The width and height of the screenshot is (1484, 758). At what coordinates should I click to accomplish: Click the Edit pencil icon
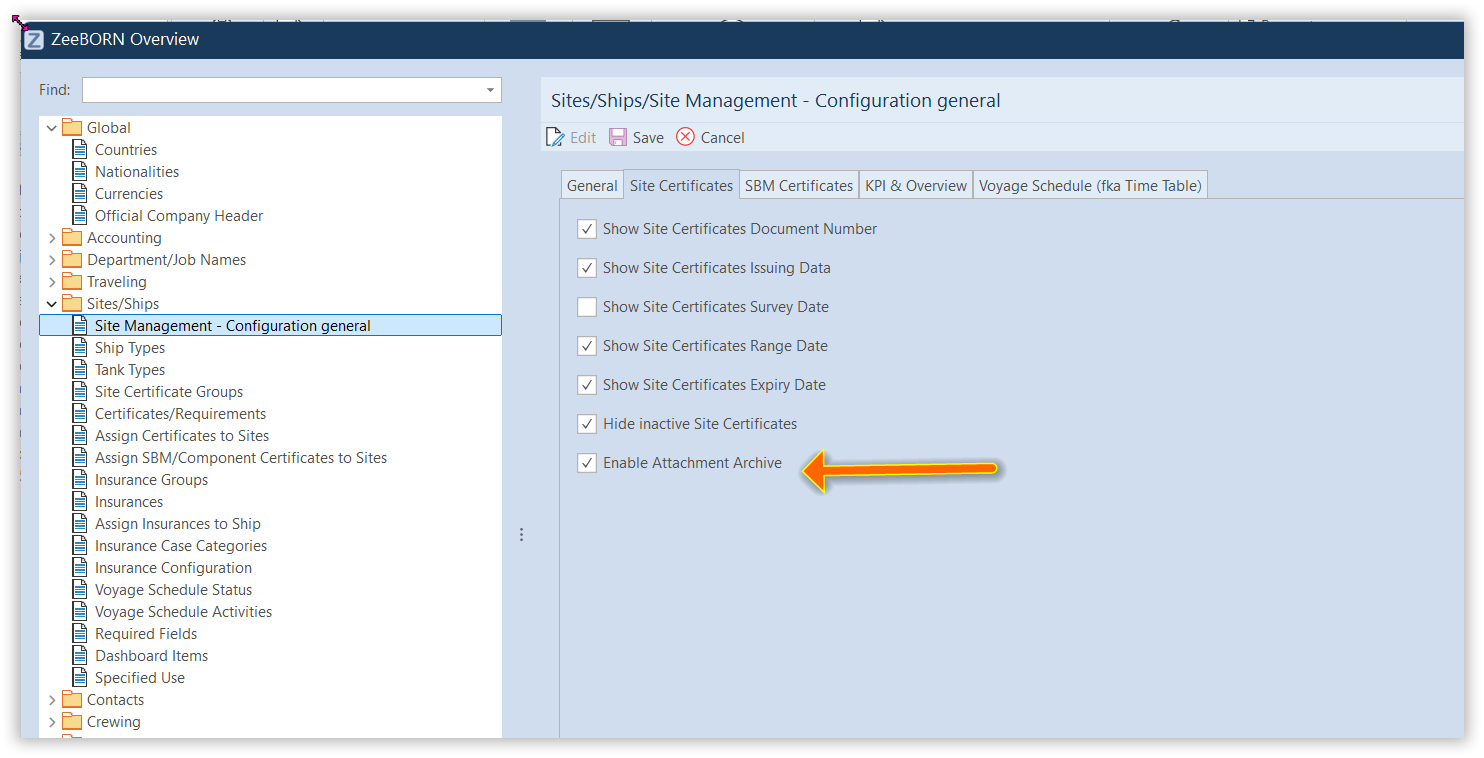point(555,137)
